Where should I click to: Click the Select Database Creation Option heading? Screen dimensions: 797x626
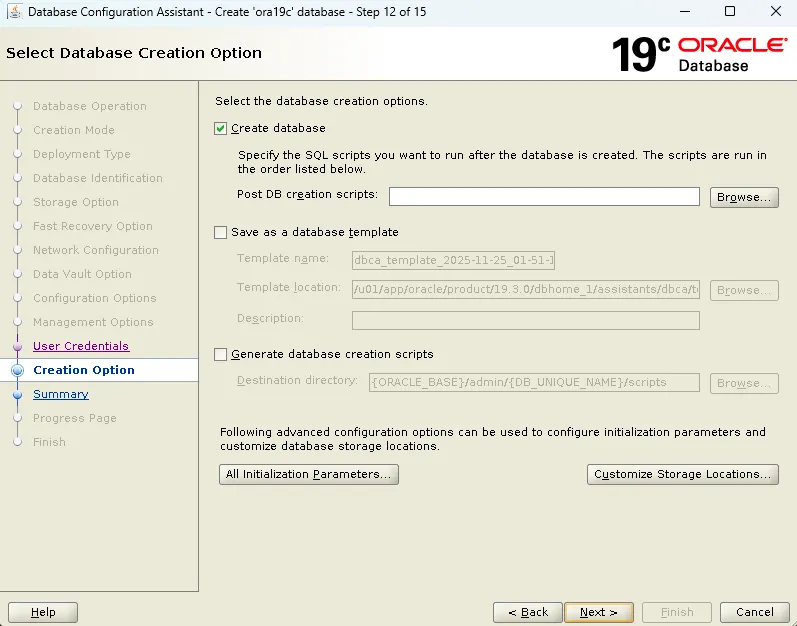pyautogui.click(x=134, y=53)
